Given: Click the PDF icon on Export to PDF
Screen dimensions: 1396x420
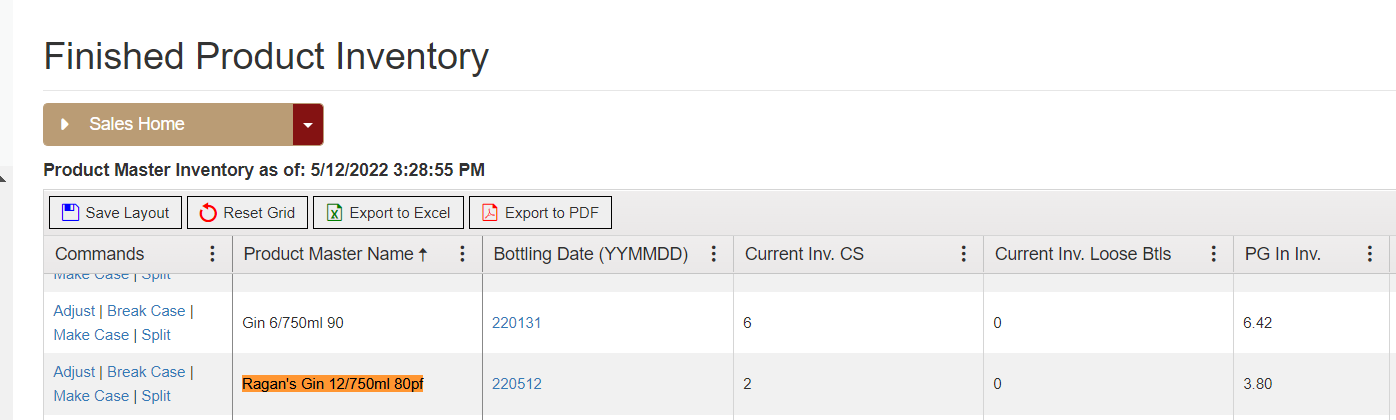Looking at the screenshot, I should coord(490,212).
